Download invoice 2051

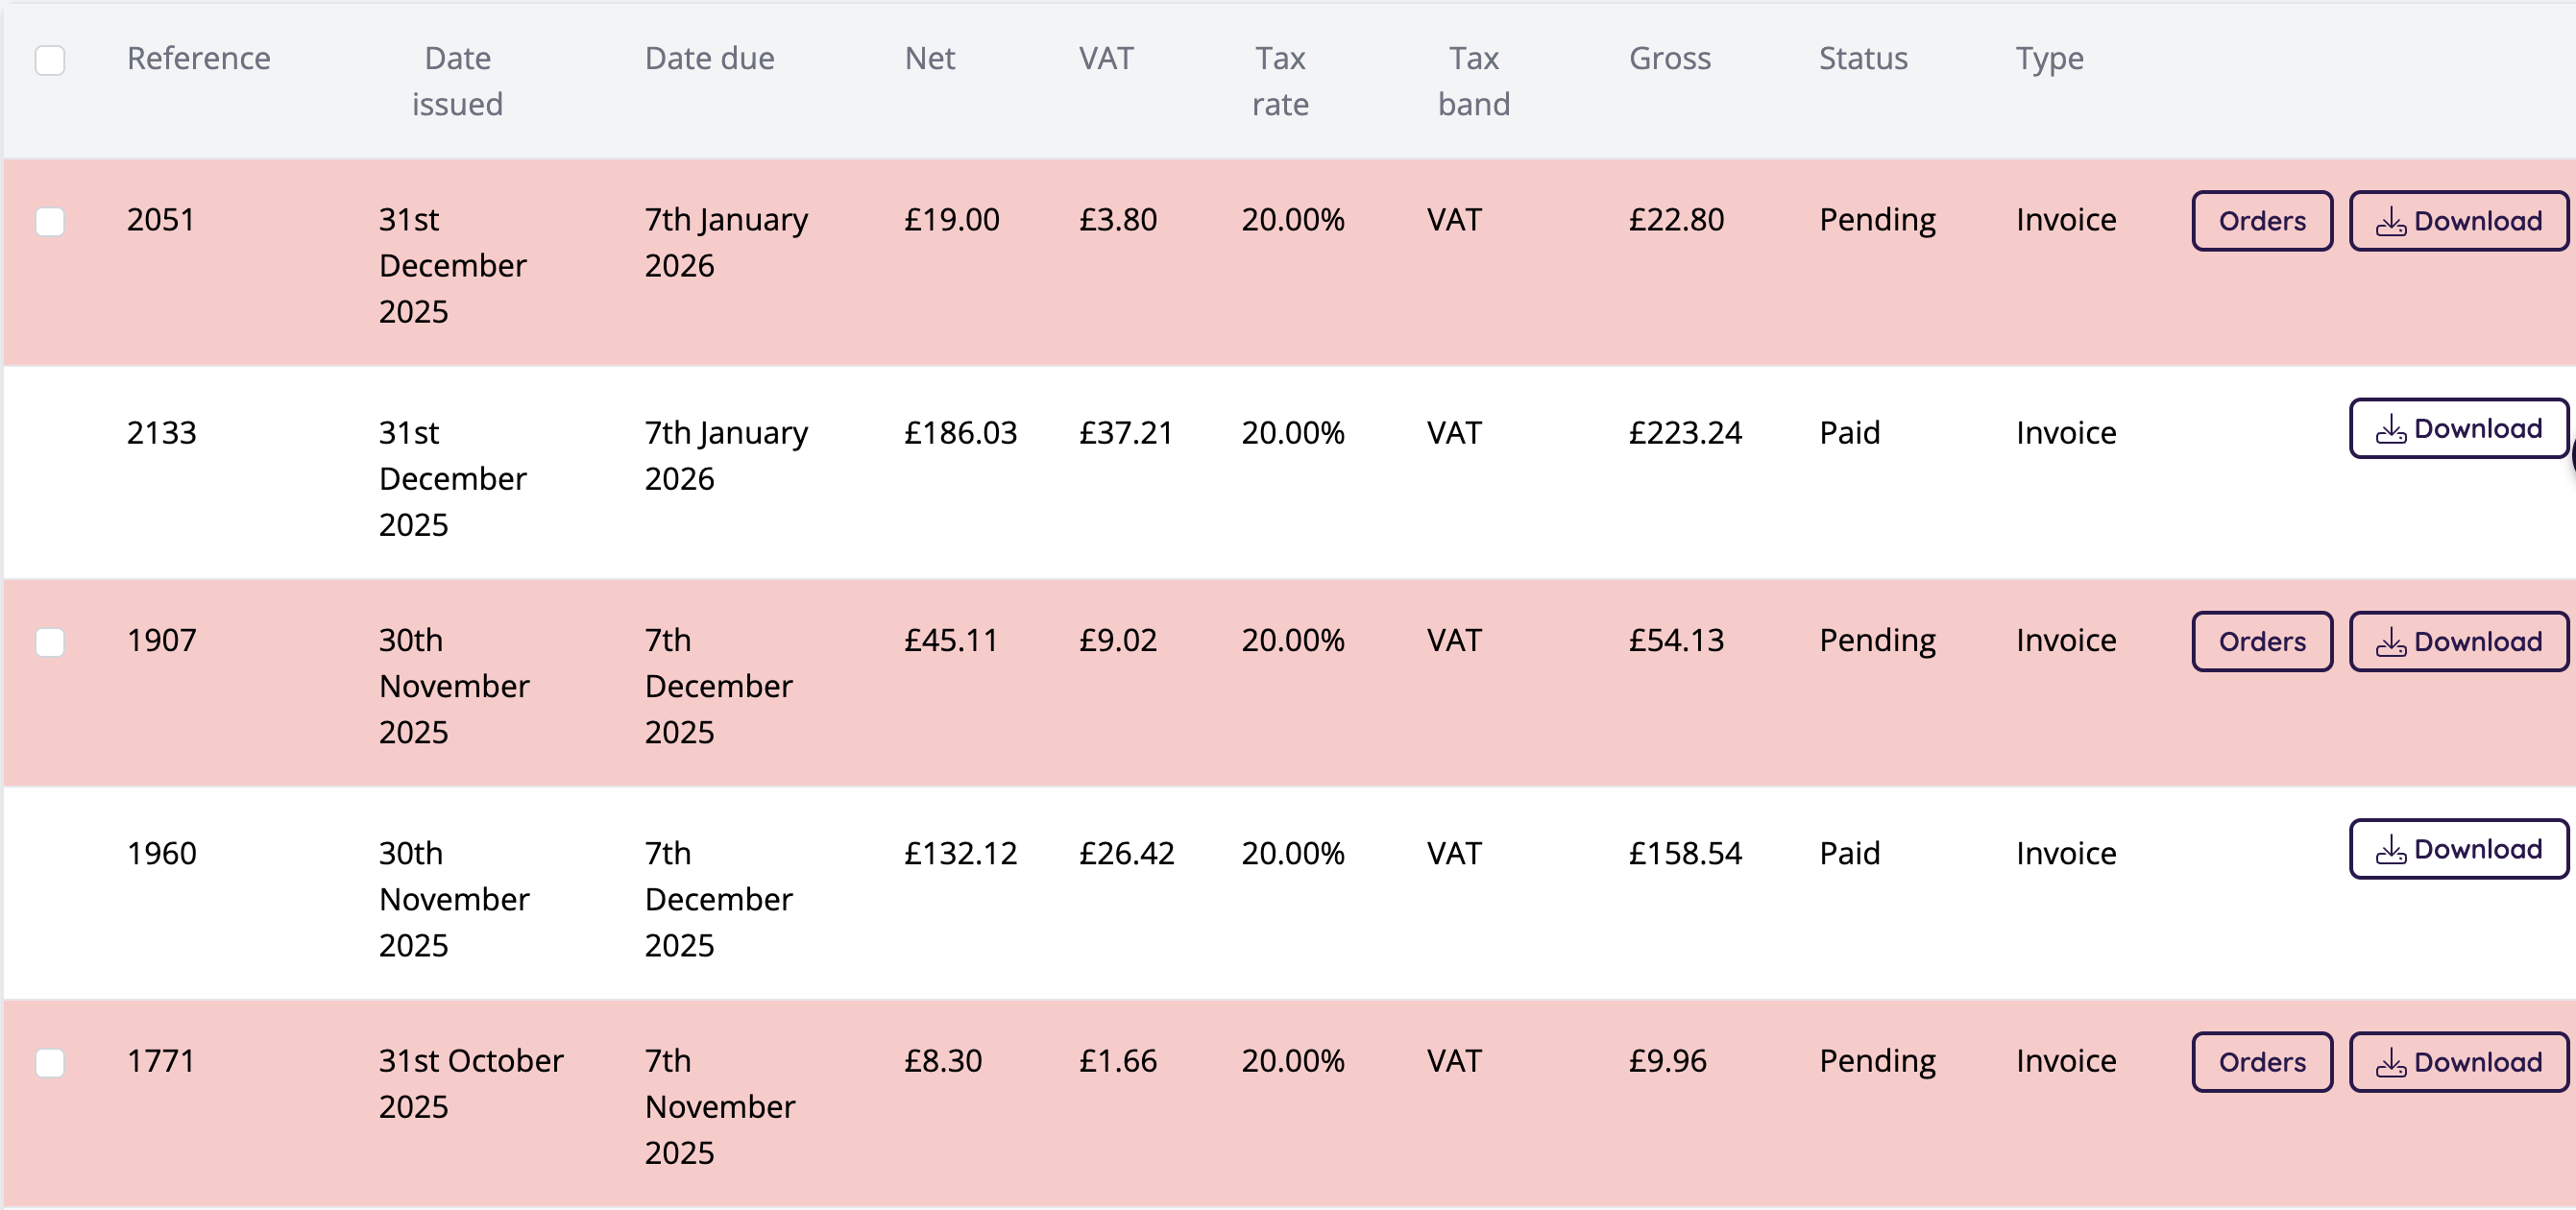point(2458,221)
